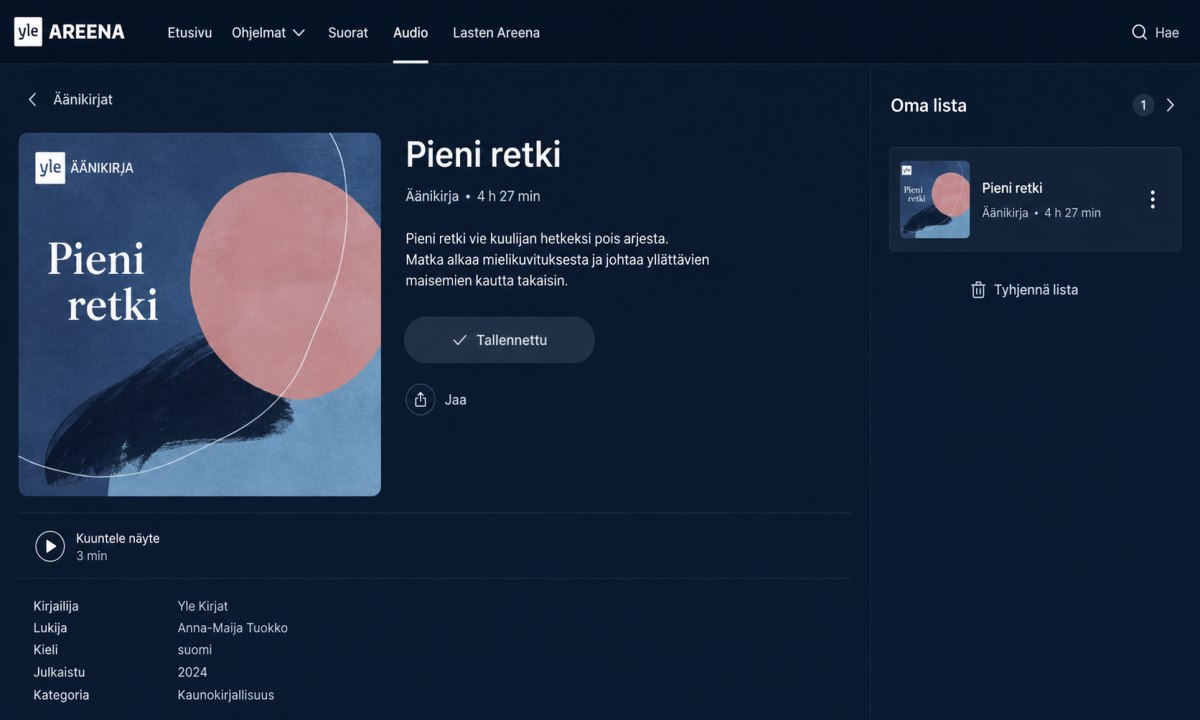The height and width of the screenshot is (720, 1200).
Task: Select the Audio tab
Action: point(410,32)
